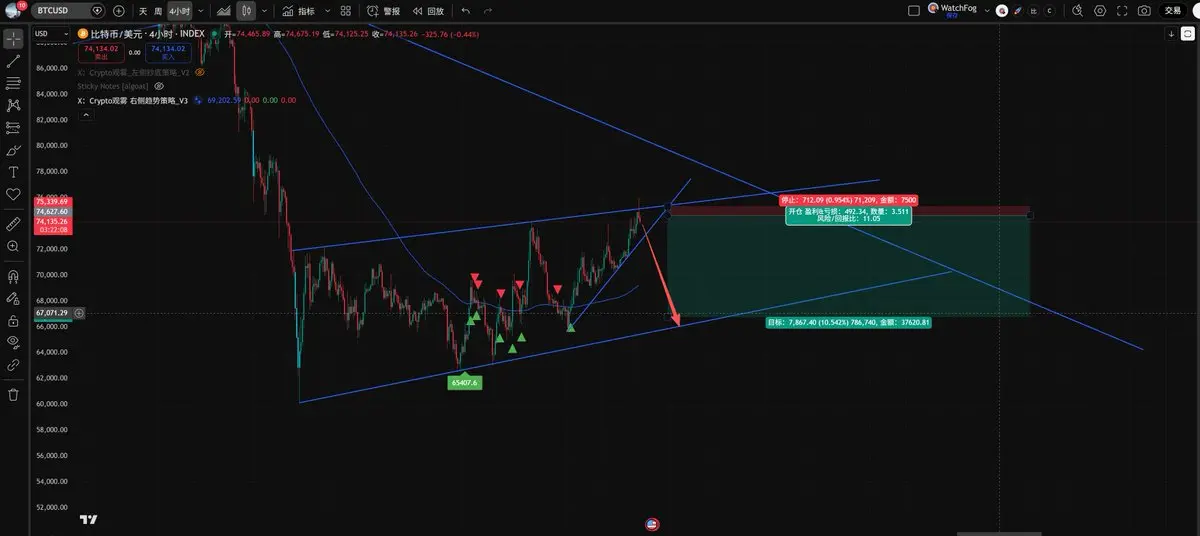Image resolution: width=1200 pixels, height=536 pixels.
Task: Click the scroll-down arrow at chart top right
Action: [1172, 34]
